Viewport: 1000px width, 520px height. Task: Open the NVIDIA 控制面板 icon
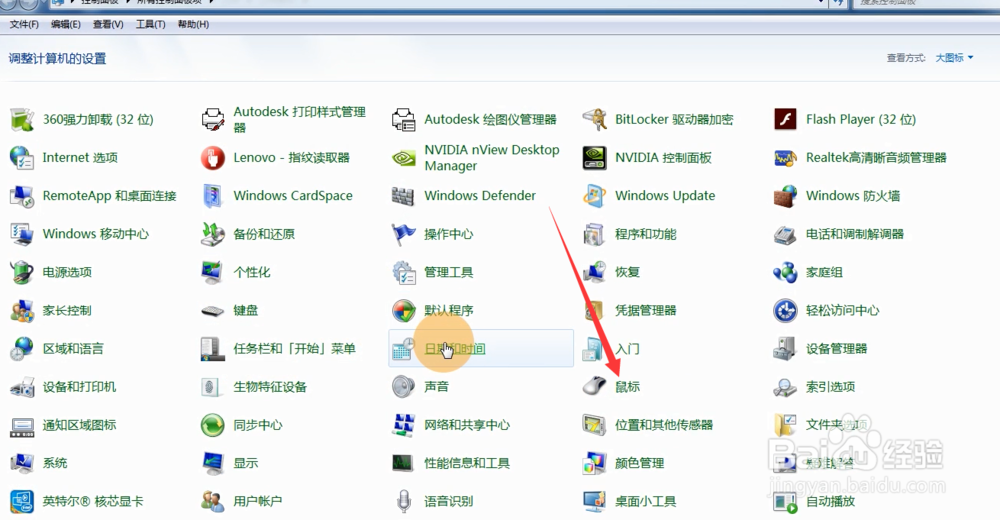coord(594,158)
